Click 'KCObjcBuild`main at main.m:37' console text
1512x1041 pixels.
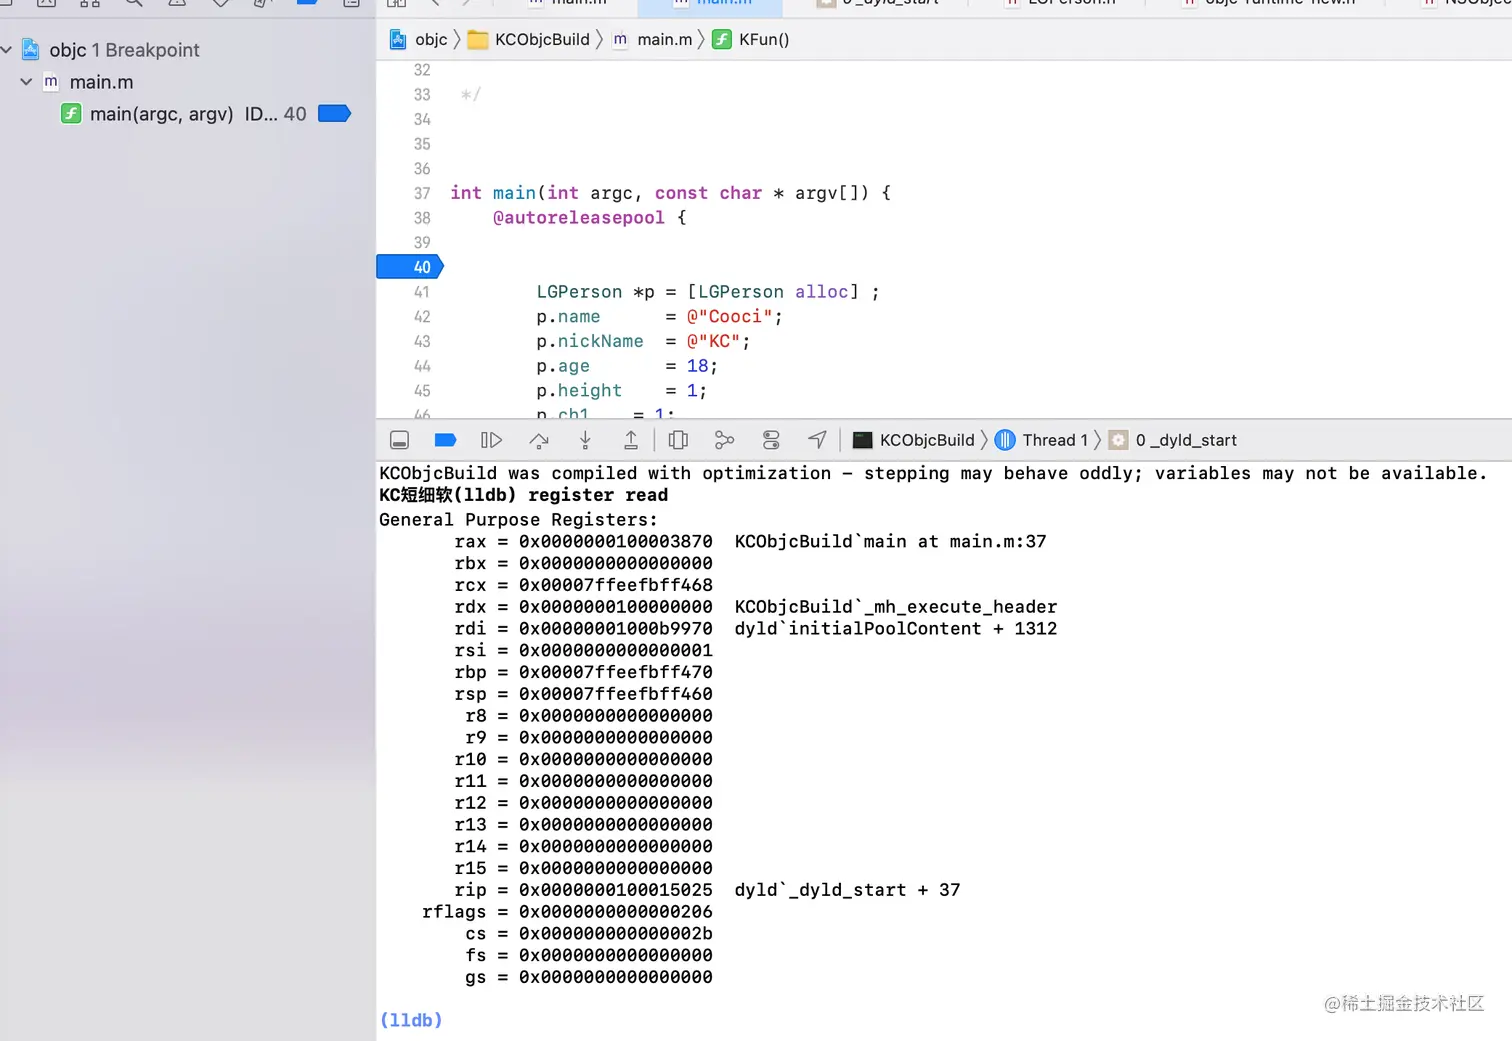pyautogui.click(x=890, y=542)
